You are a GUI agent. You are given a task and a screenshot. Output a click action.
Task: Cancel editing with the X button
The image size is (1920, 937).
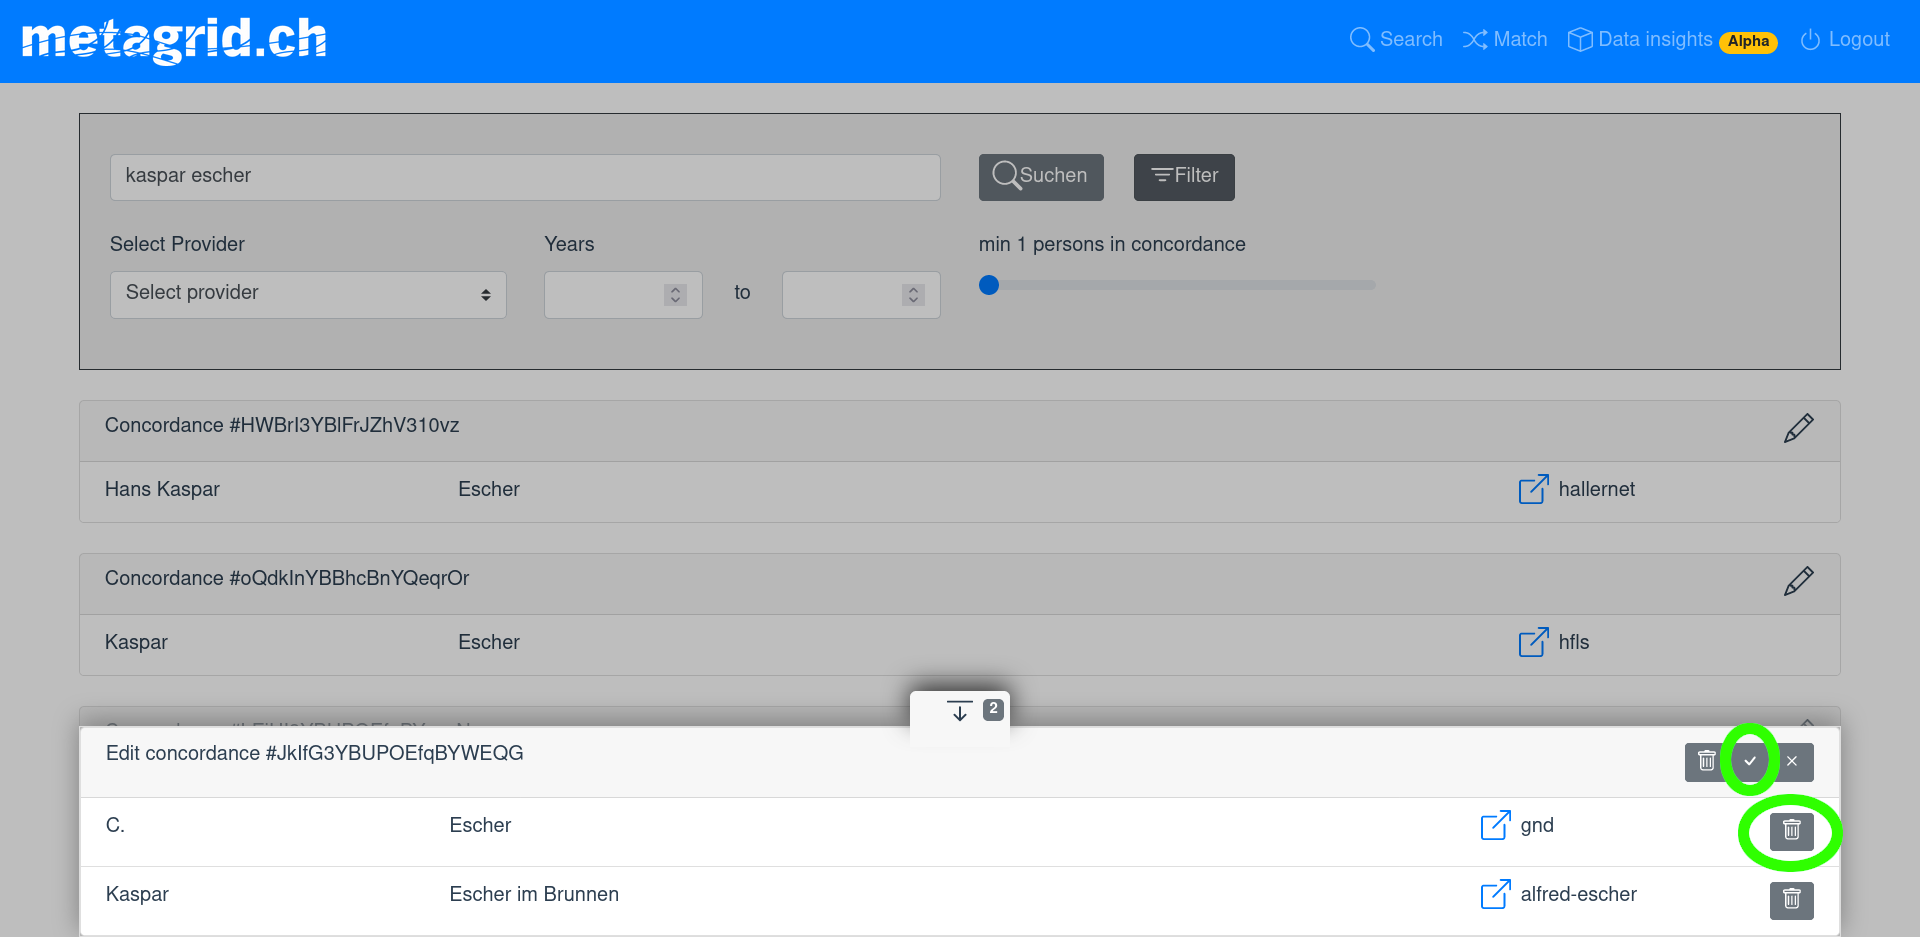pyautogui.click(x=1792, y=761)
